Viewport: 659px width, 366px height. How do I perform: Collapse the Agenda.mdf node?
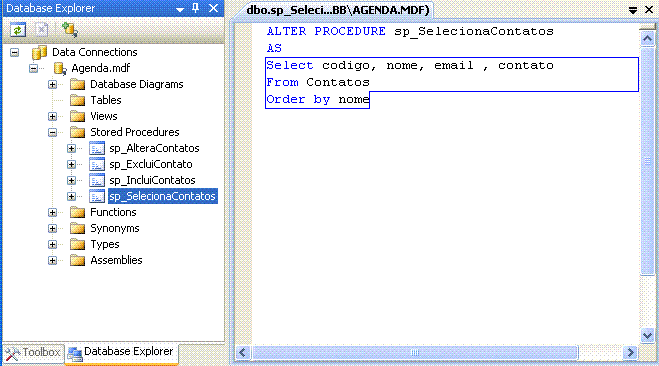pos(34,68)
